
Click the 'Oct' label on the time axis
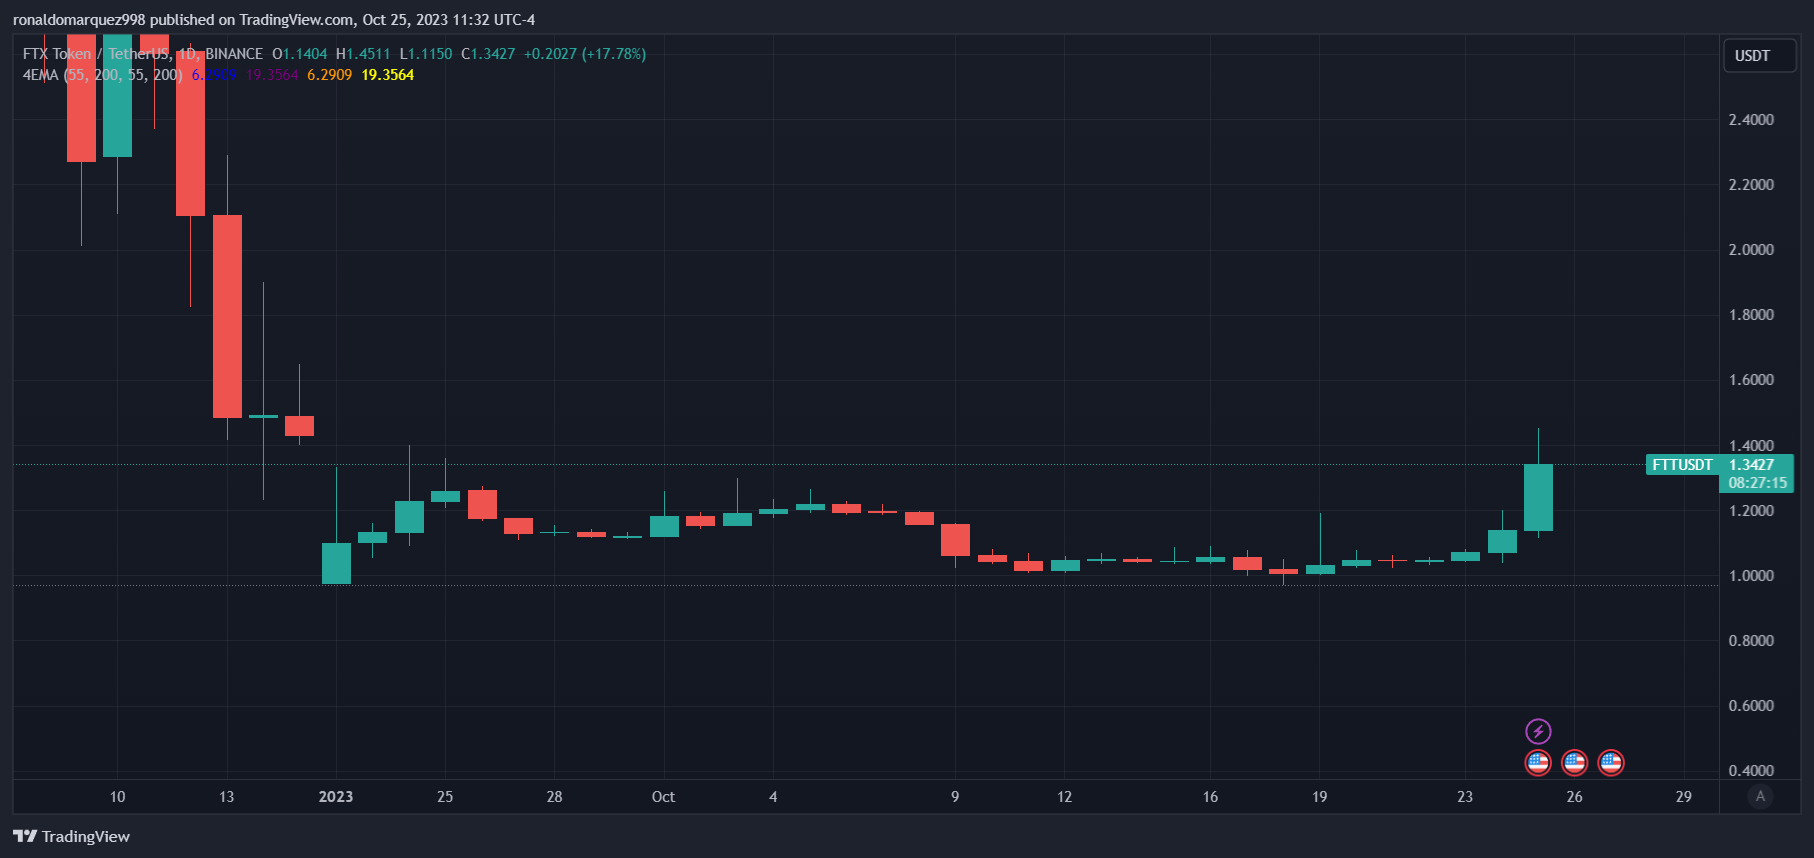click(663, 797)
